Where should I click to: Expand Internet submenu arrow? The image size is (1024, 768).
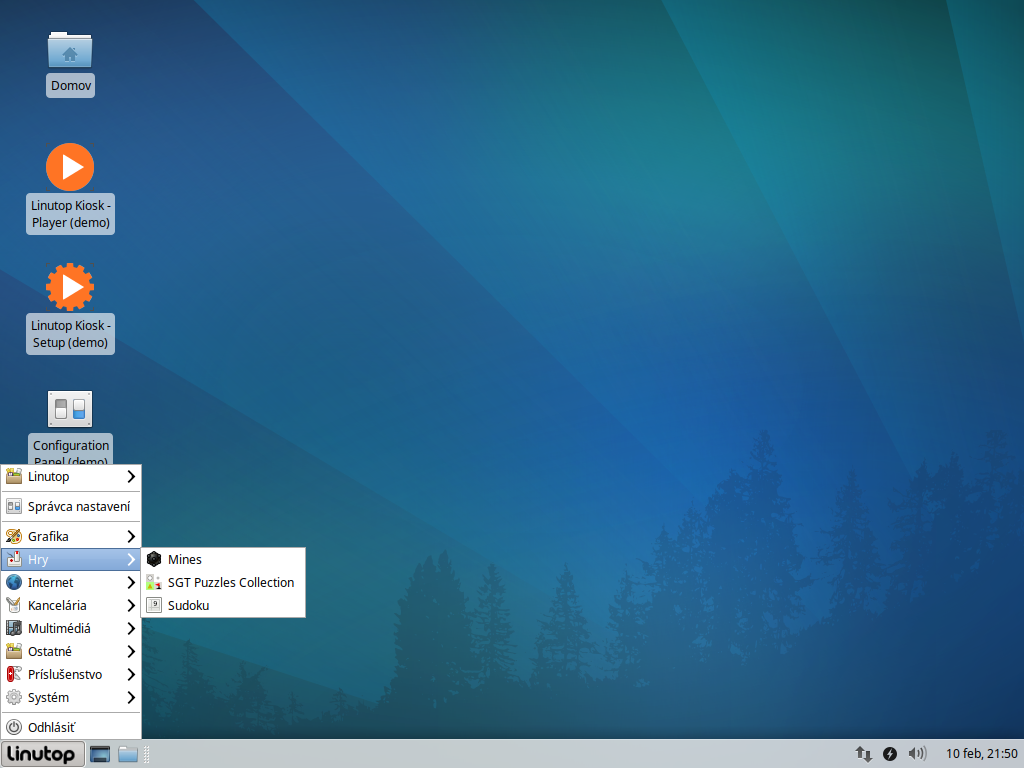[131, 582]
